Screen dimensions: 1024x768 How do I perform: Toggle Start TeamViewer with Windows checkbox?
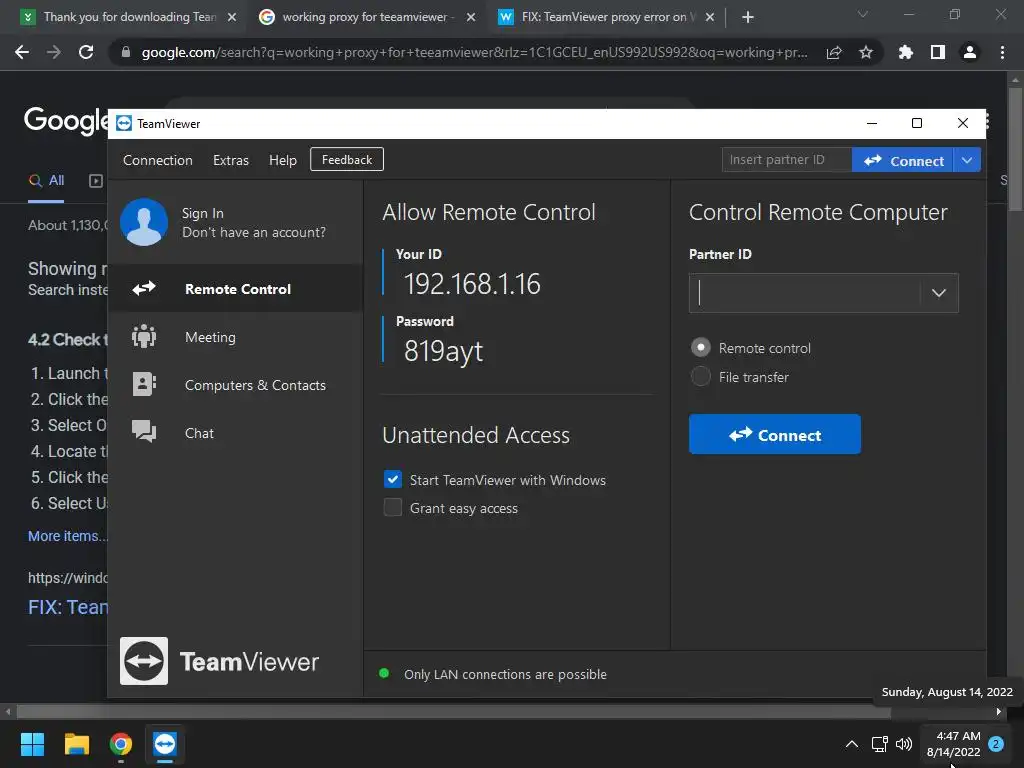[392, 479]
